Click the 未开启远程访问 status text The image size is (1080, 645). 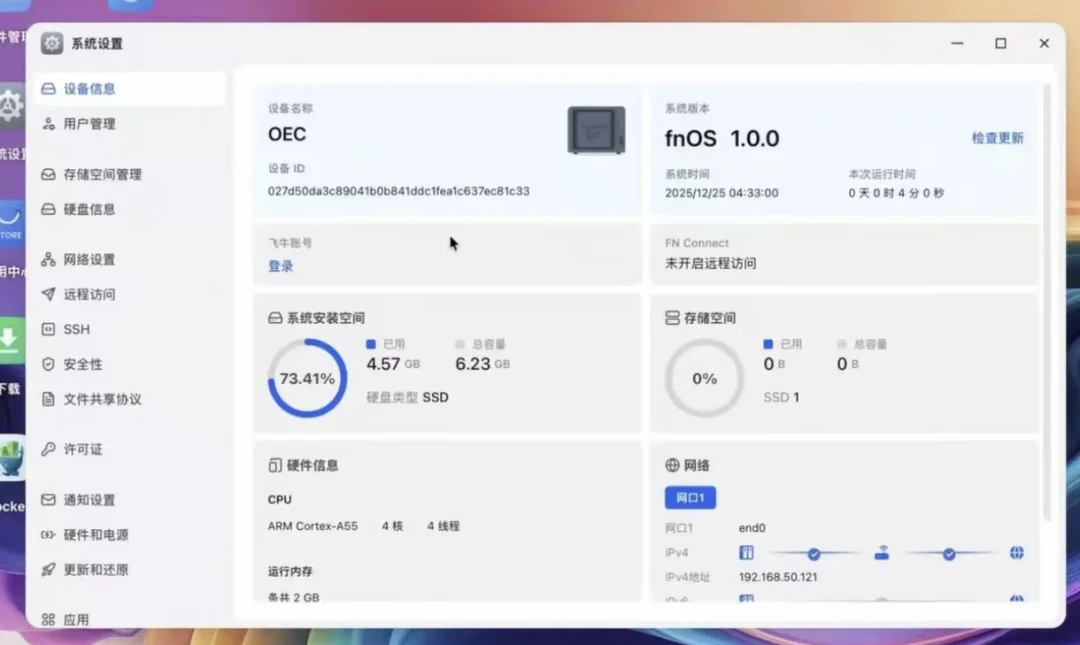click(710, 263)
